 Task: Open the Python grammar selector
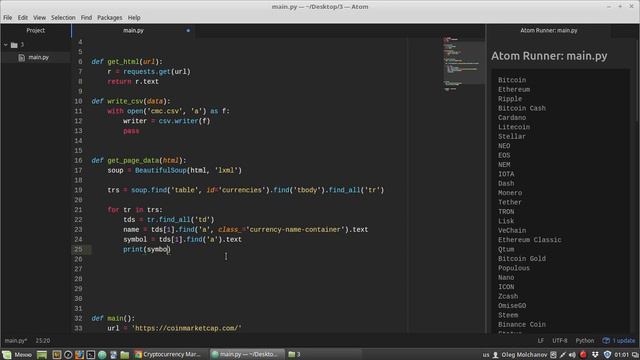[584, 340]
